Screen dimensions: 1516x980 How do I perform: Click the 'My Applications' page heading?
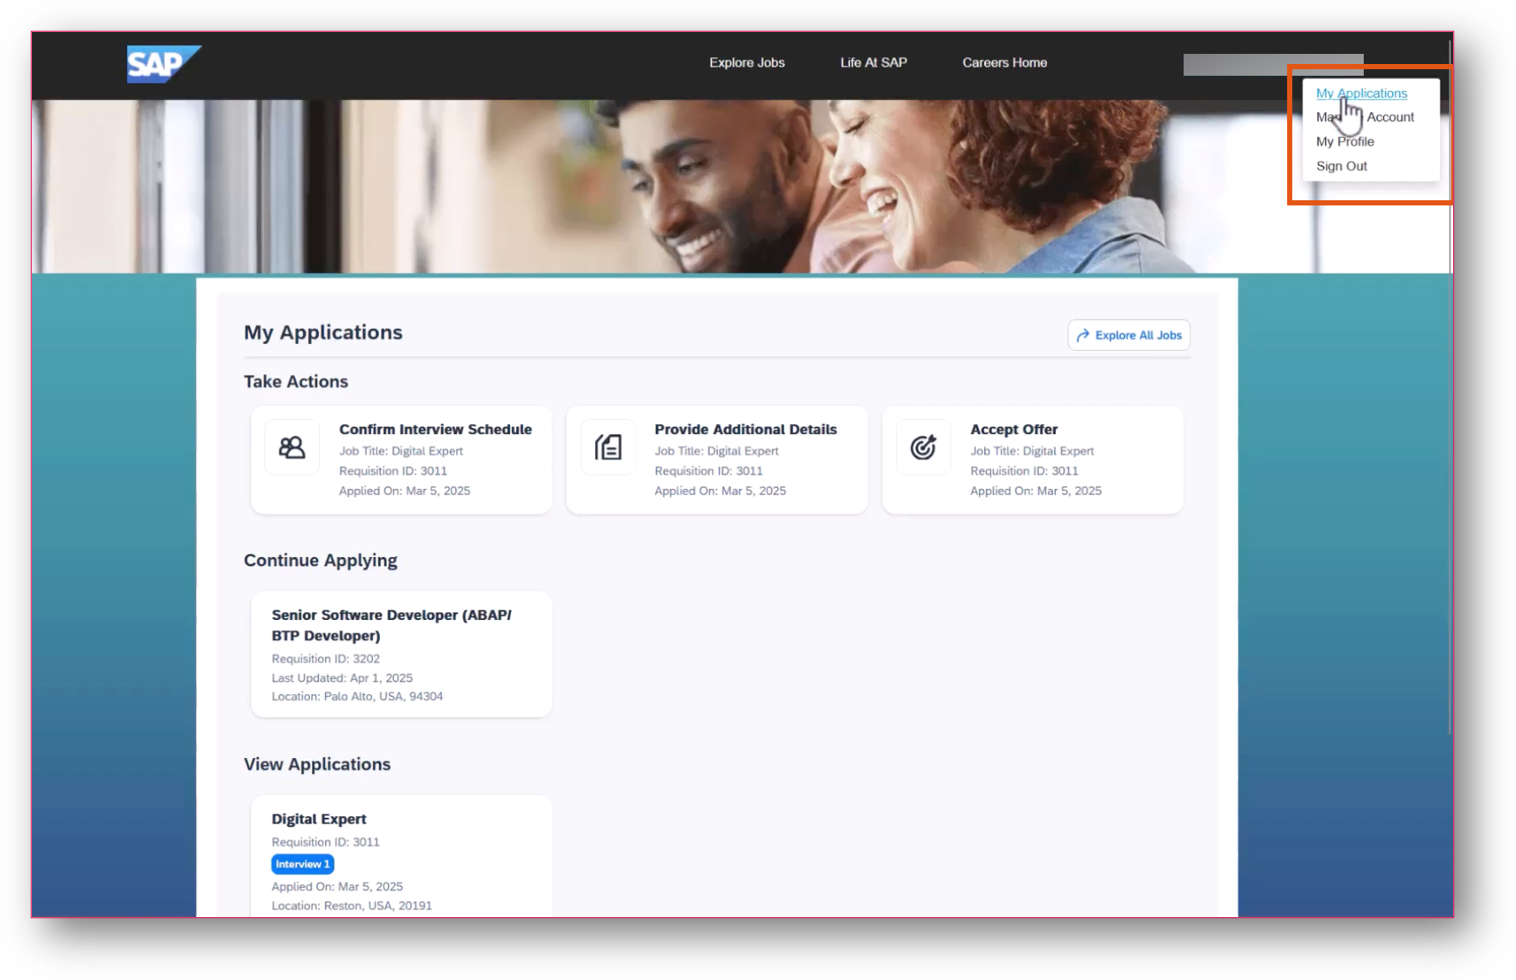point(323,333)
